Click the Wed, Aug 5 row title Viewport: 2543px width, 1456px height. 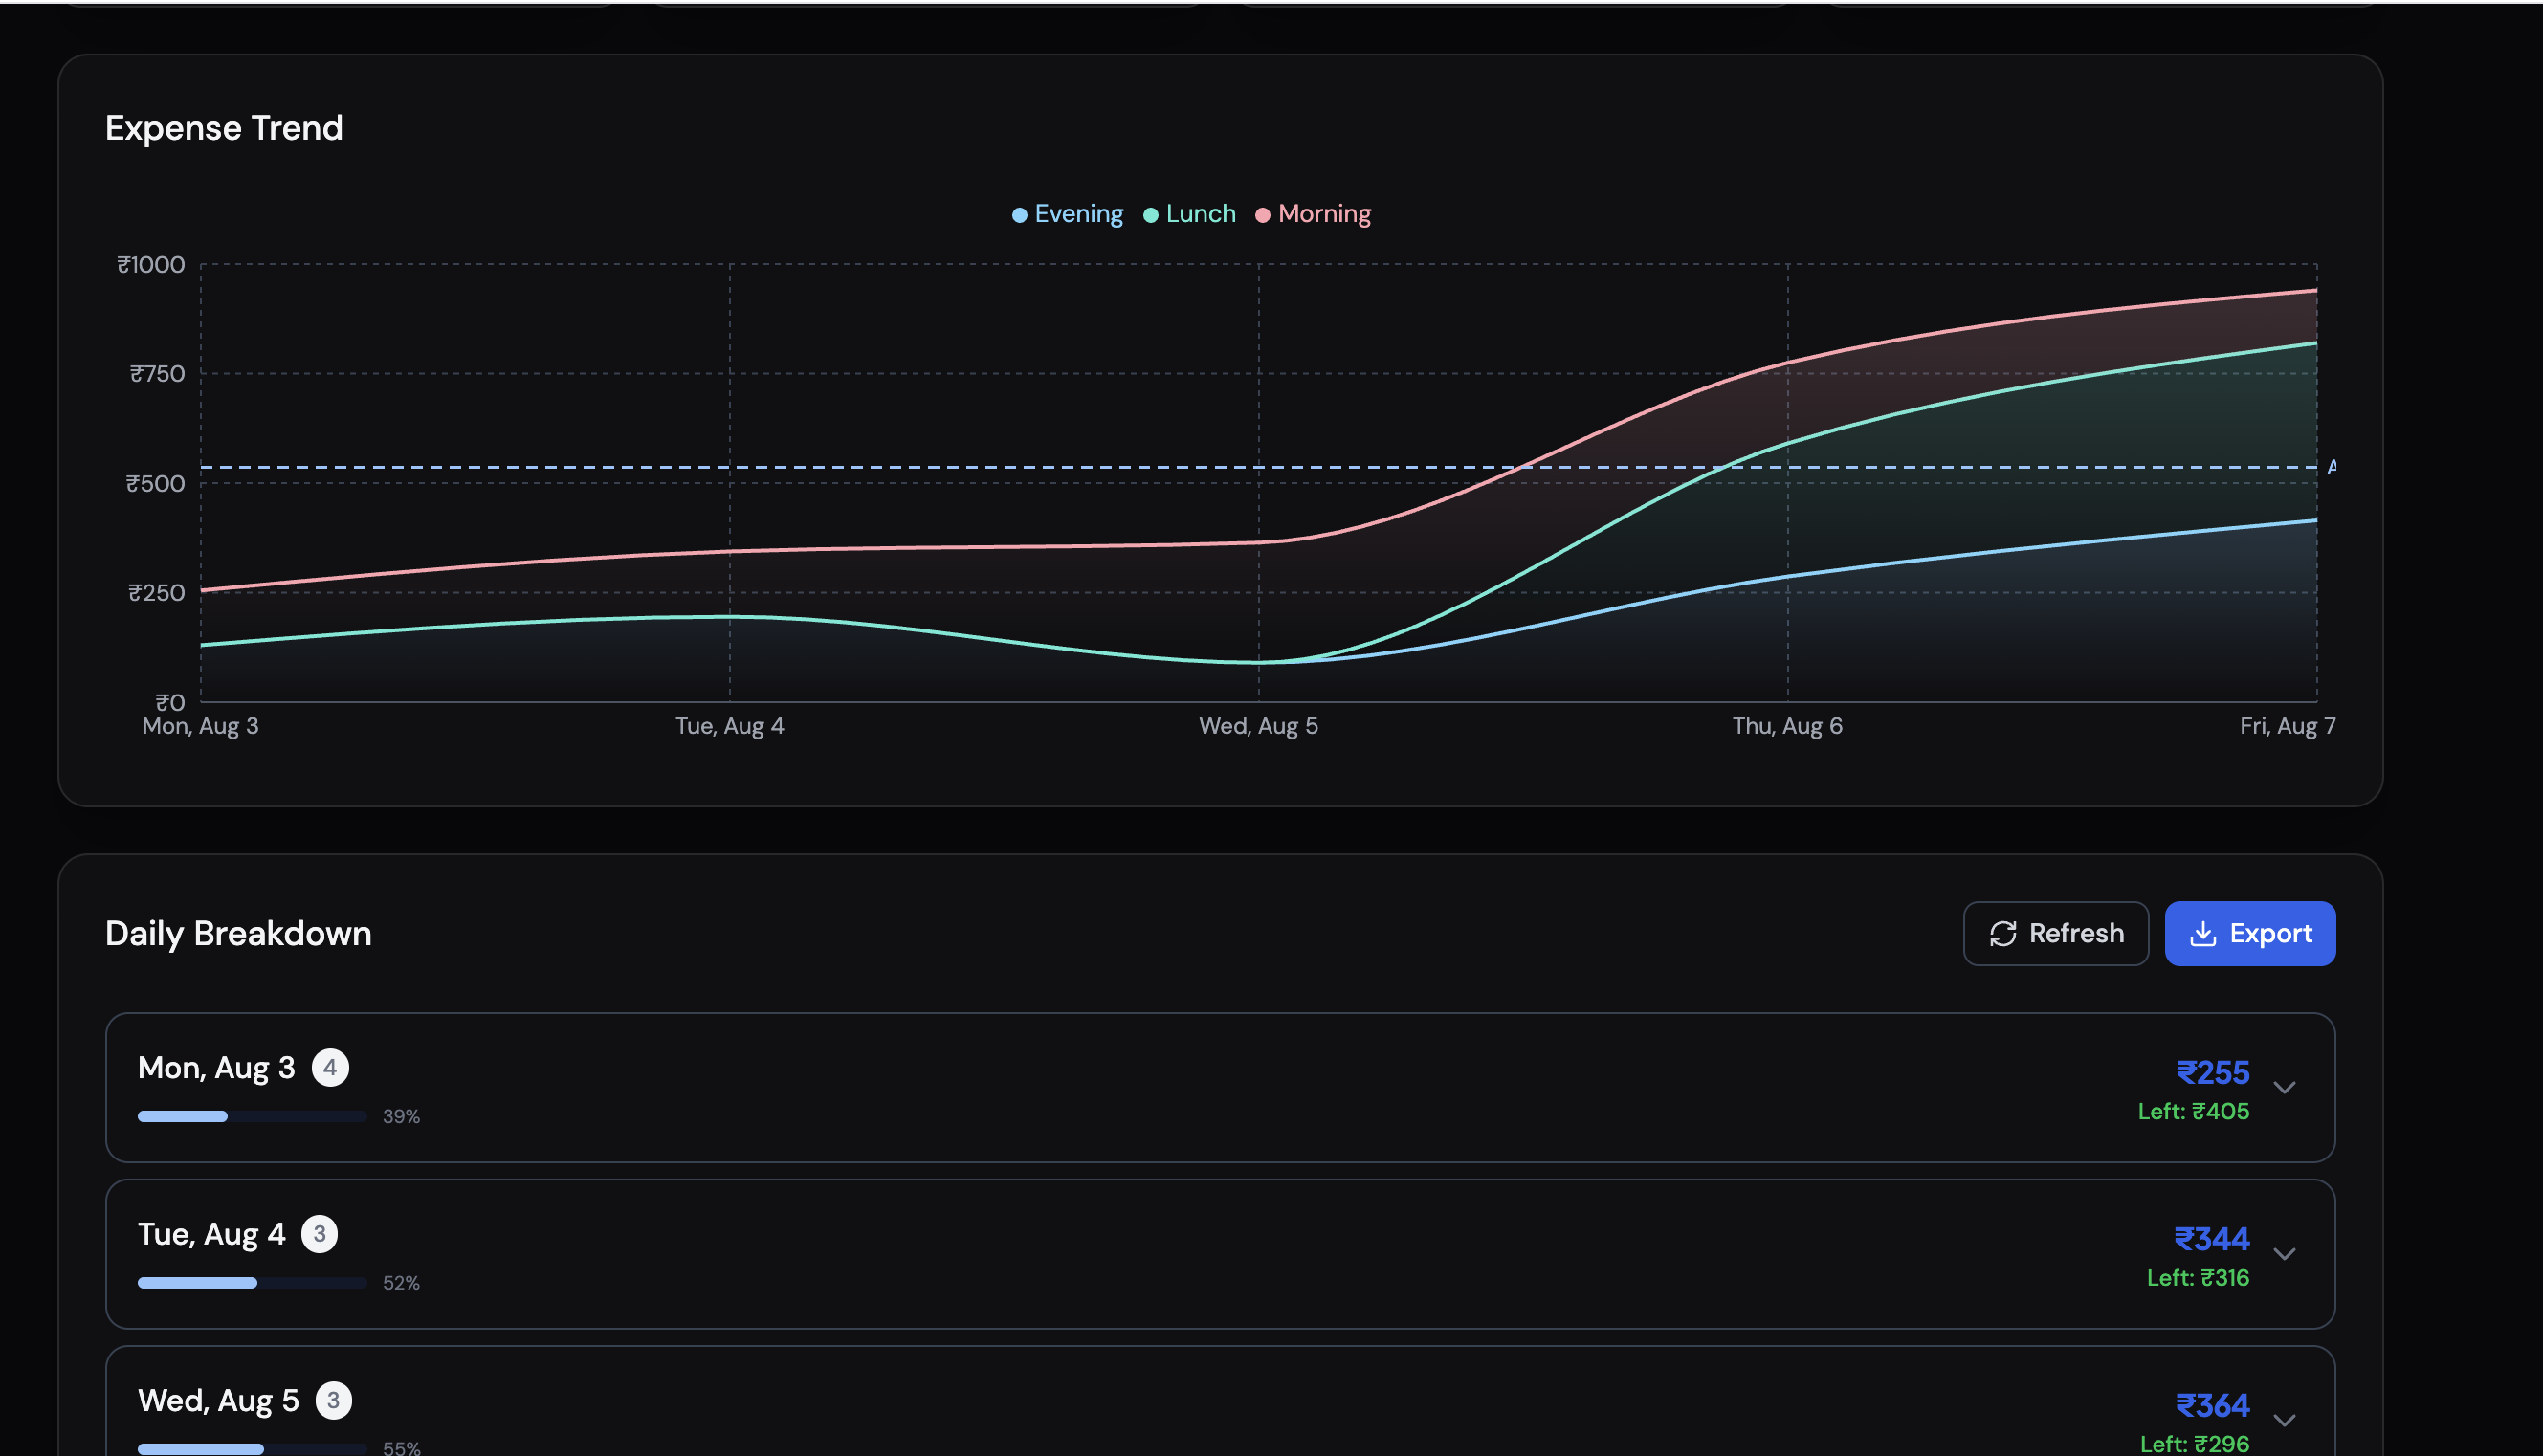218,1401
